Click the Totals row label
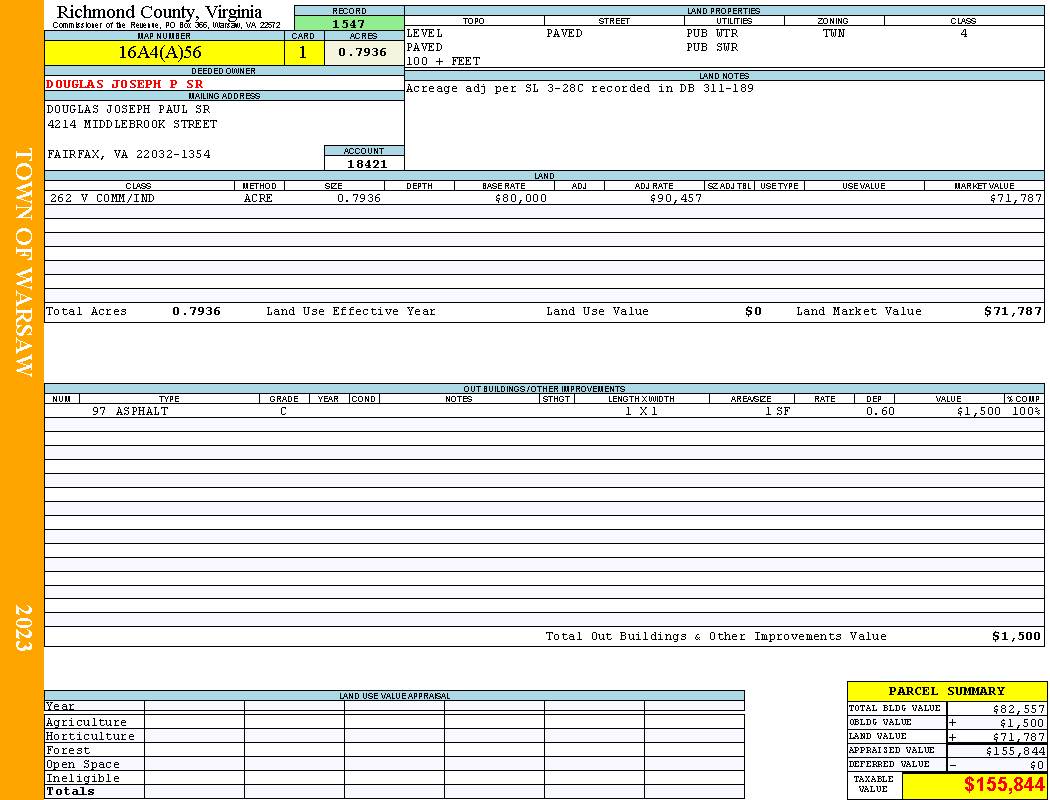Image resolution: width=1050 pixels, height=800 pixels. pos(70,791)
